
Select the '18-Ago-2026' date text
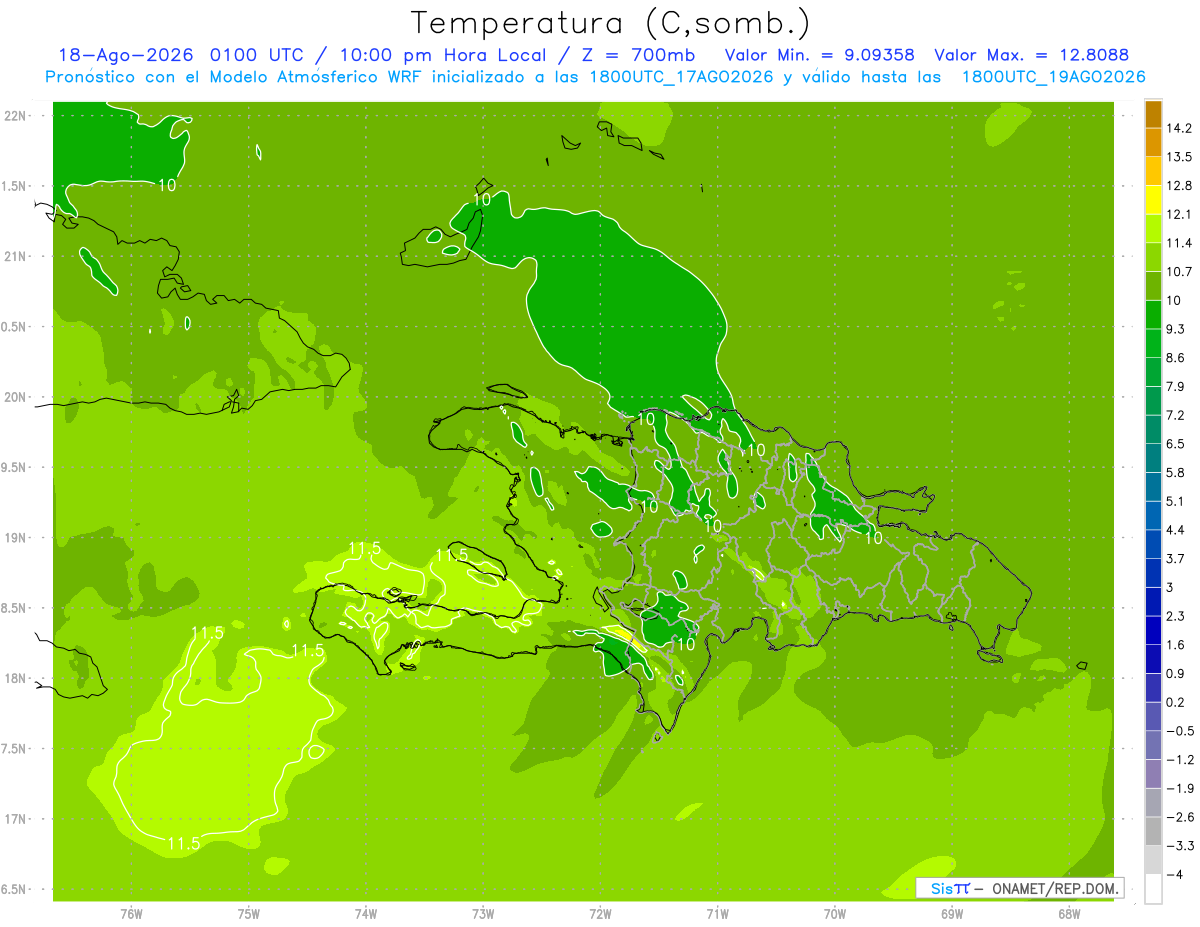pos(127,55)
